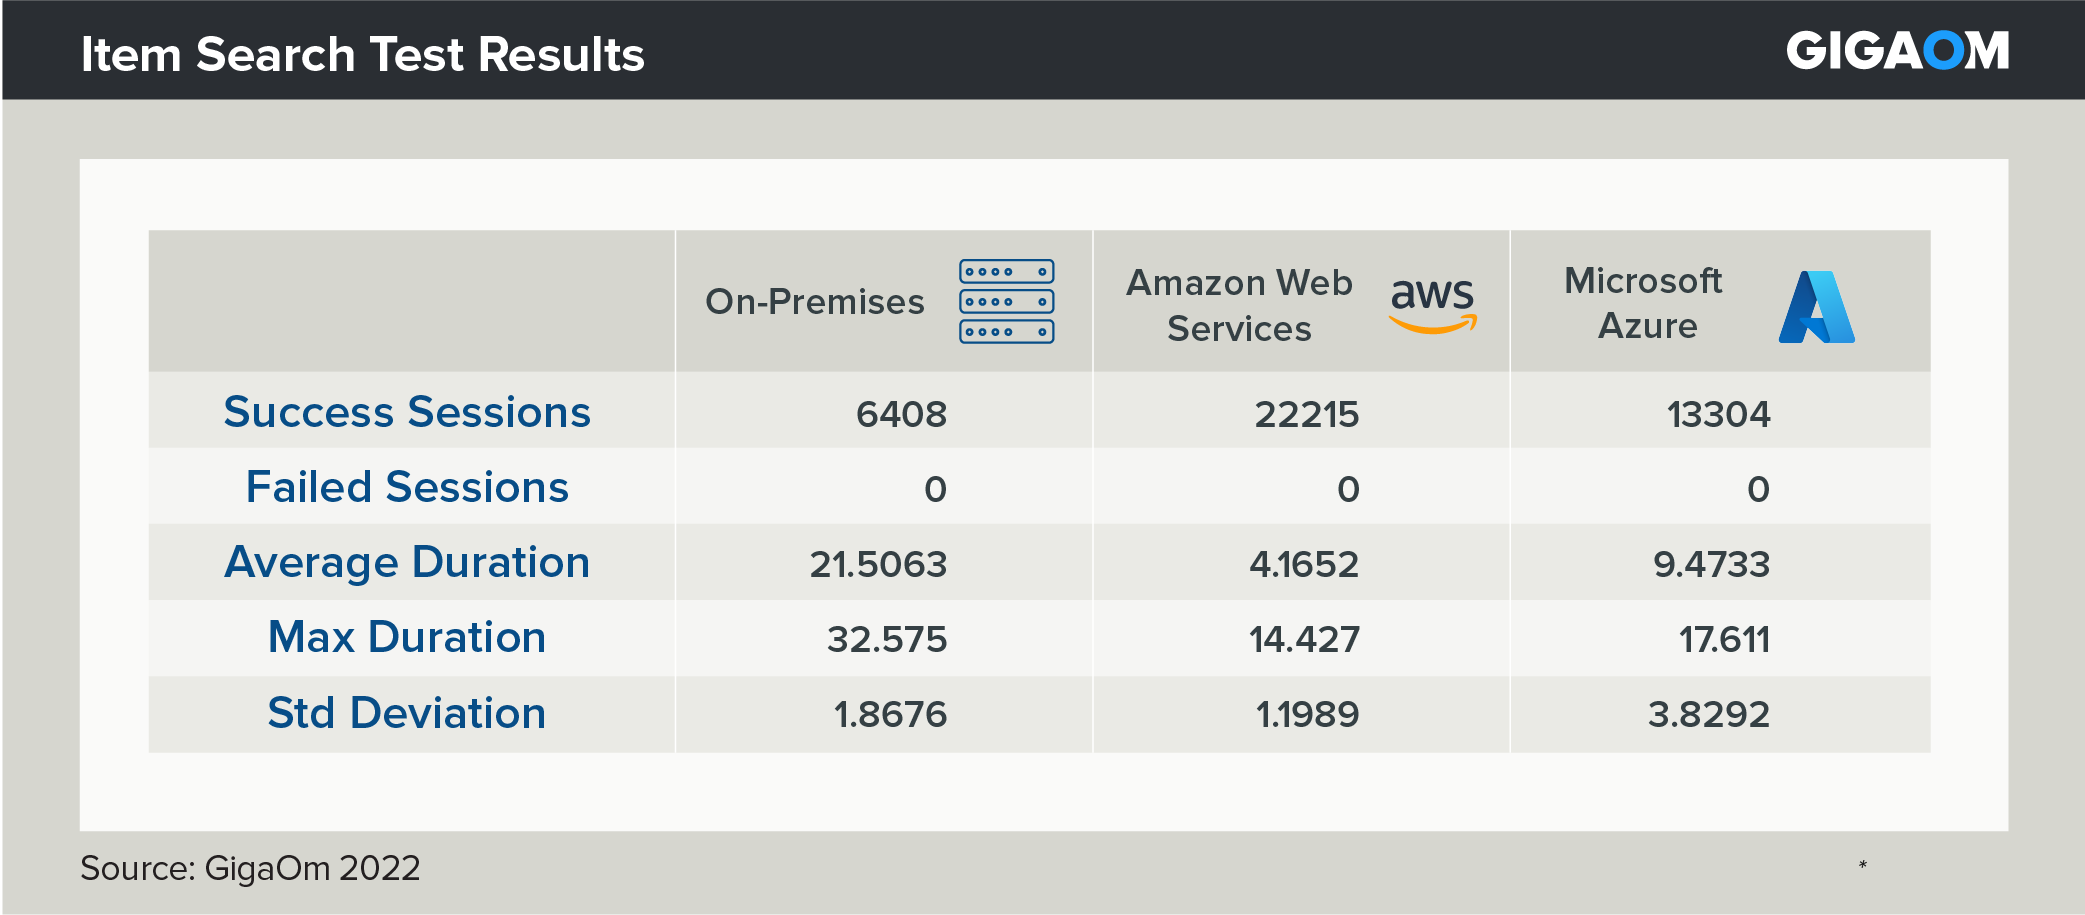Image resolution: width=2085 pixels, height=915 pixels.
Task: Click the Amazon Web Services header text
Action: coord(1239,305)
